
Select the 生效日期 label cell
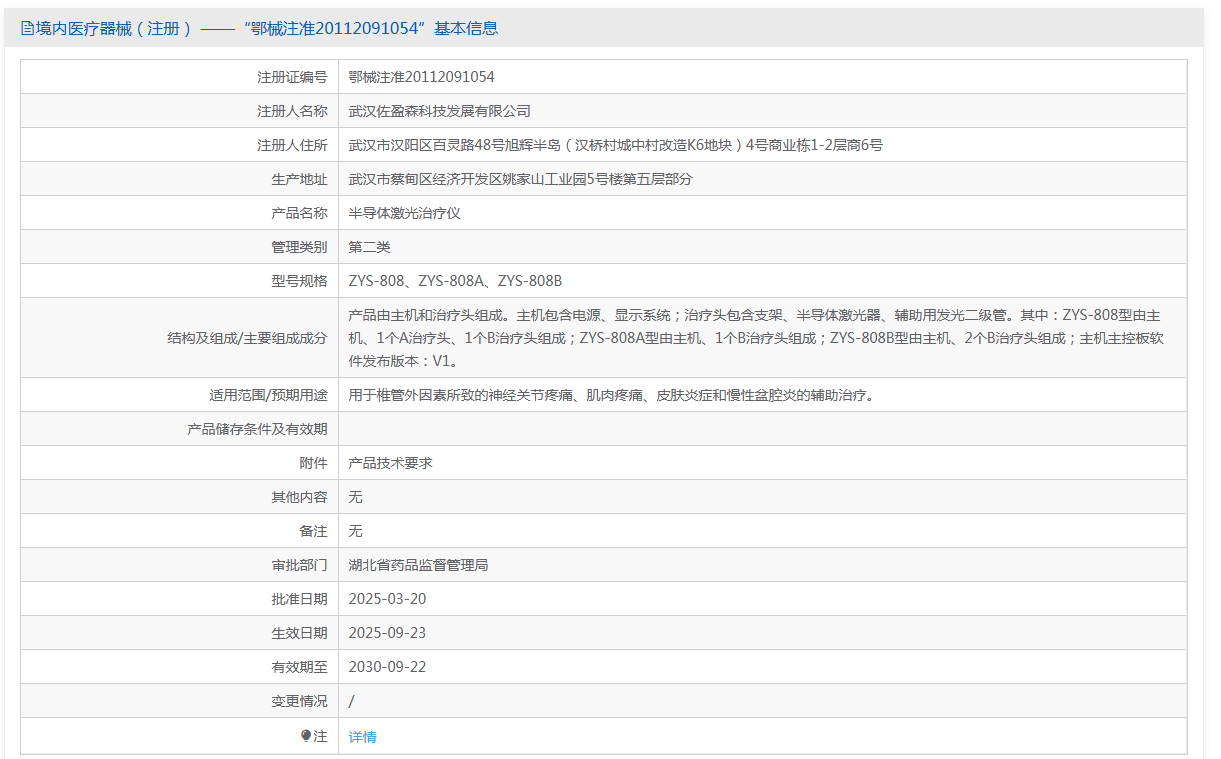point(180,633)
